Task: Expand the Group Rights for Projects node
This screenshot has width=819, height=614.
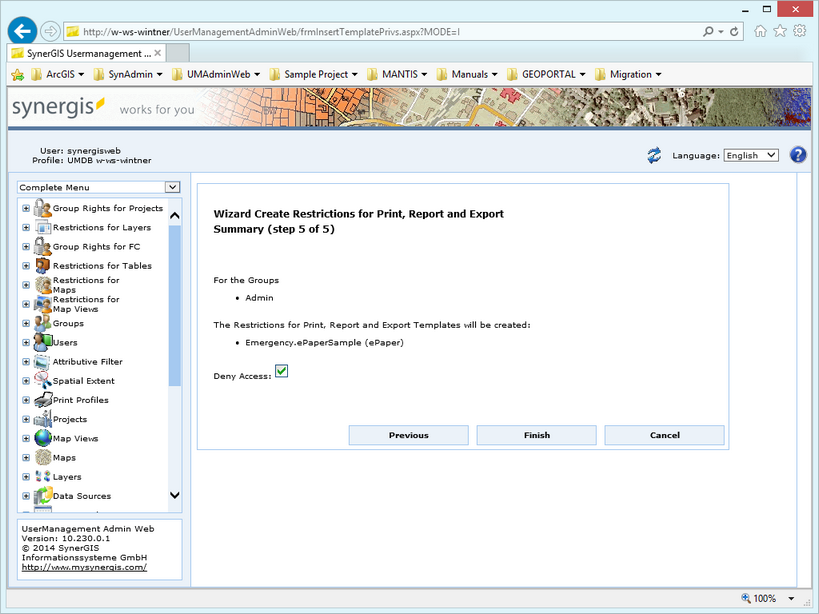Action: point(23,208)
